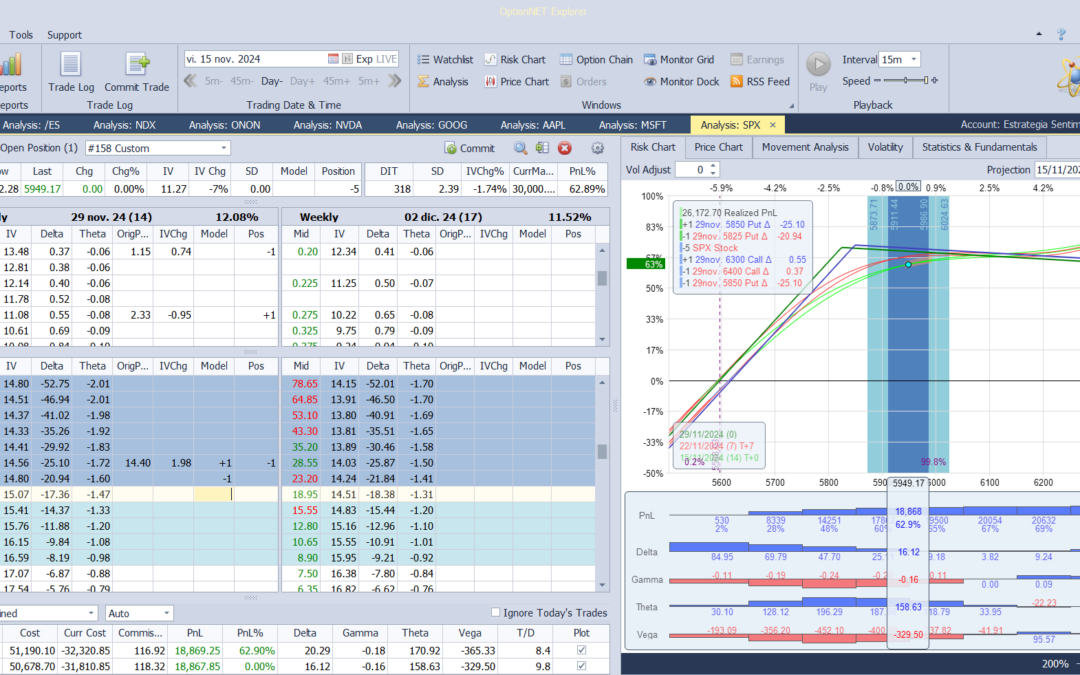Open the RSS Feed window
The height and width of the screenshot is (675, 1080).
(x=760, y=82)
